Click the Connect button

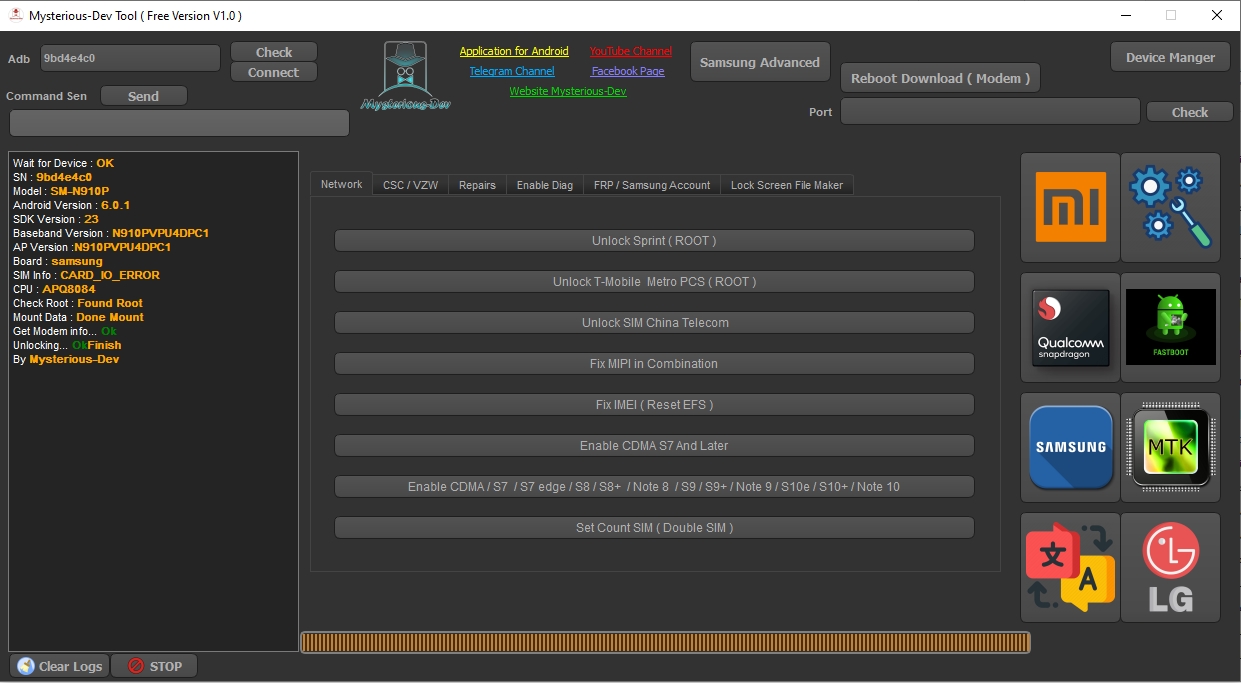[x=274, y=72]
